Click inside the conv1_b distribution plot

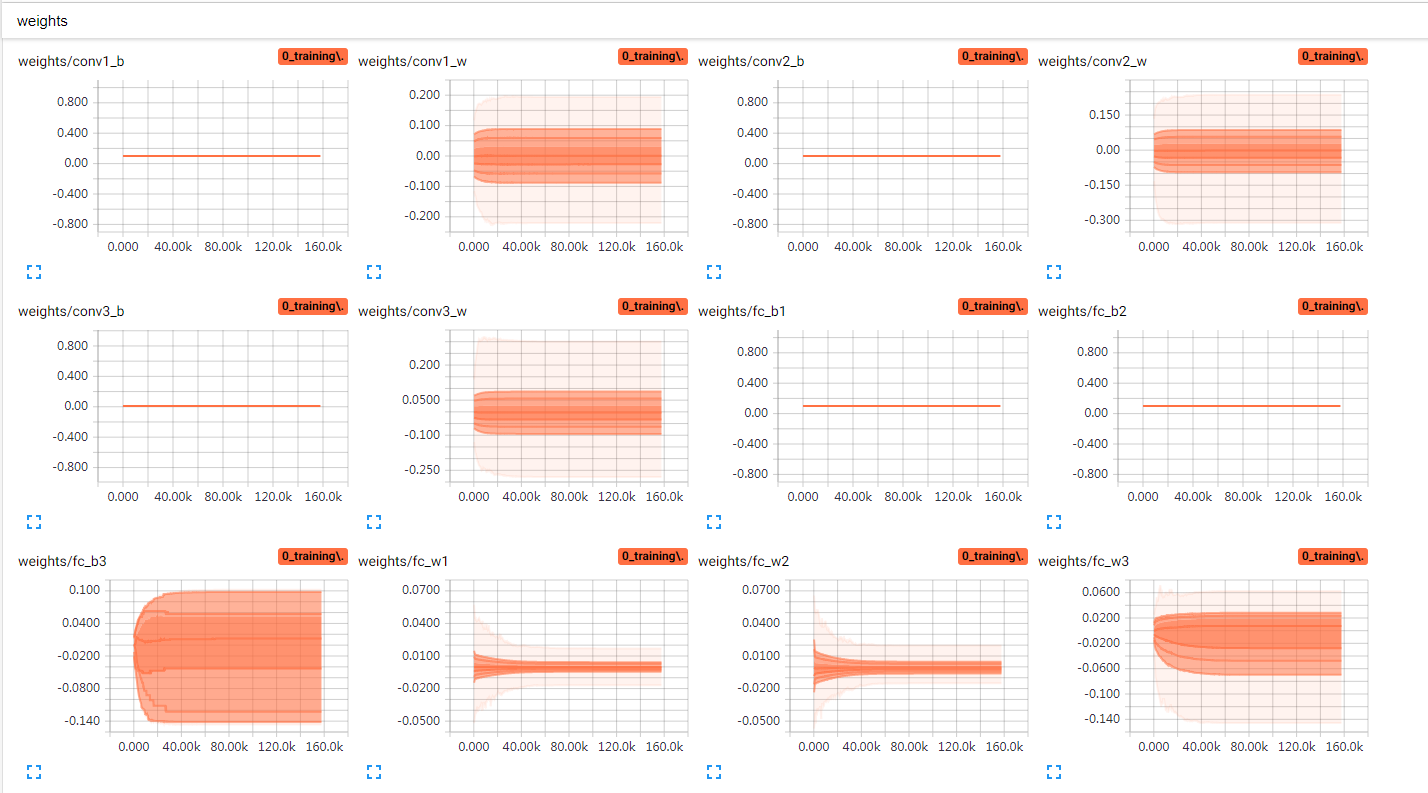coord(221,158)
